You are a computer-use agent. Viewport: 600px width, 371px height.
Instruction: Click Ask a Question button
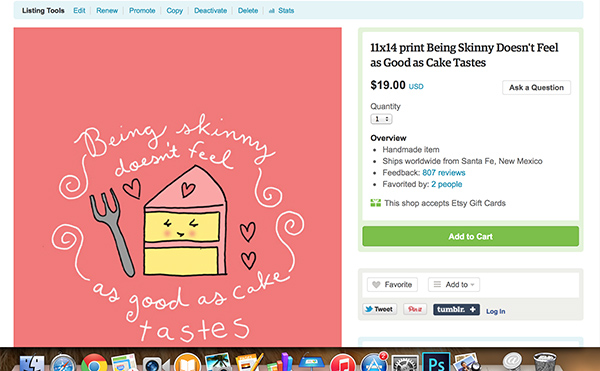536,88
